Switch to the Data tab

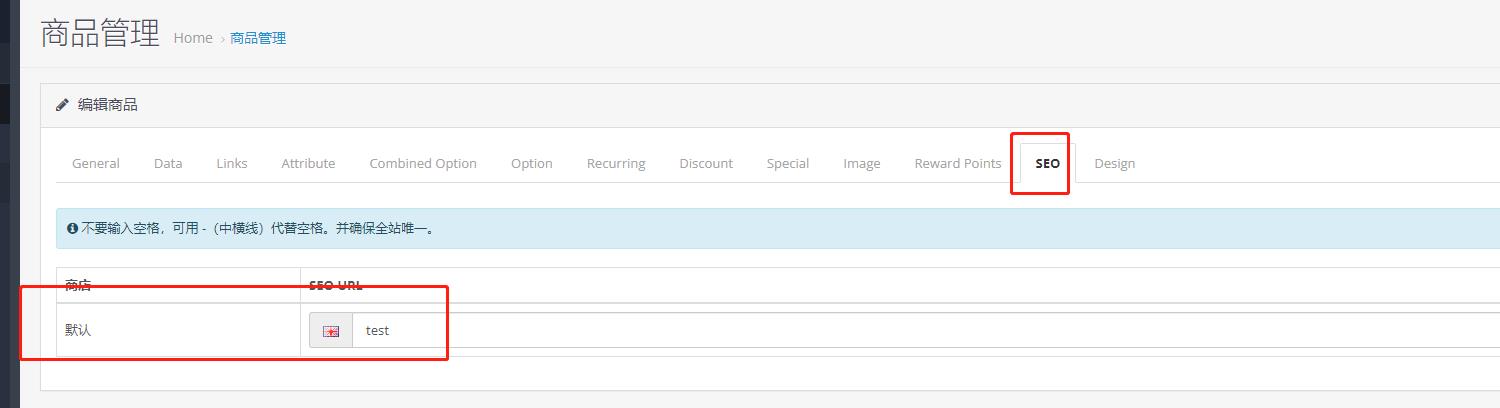click(168, 163)
